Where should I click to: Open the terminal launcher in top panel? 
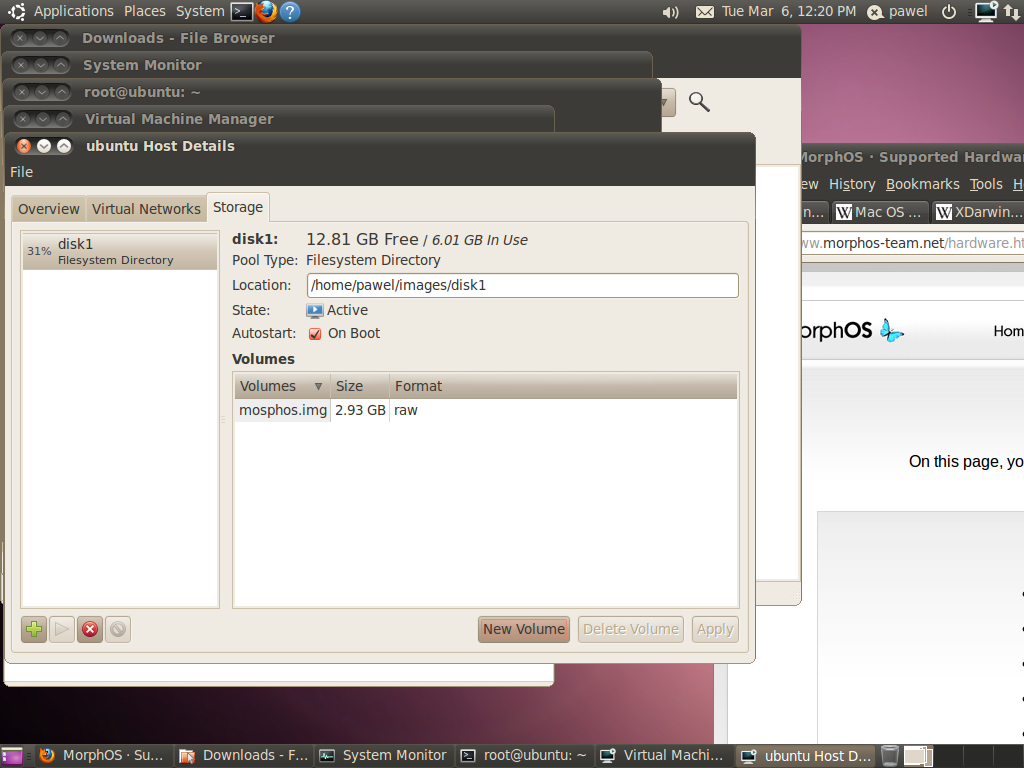pos(241,12)
